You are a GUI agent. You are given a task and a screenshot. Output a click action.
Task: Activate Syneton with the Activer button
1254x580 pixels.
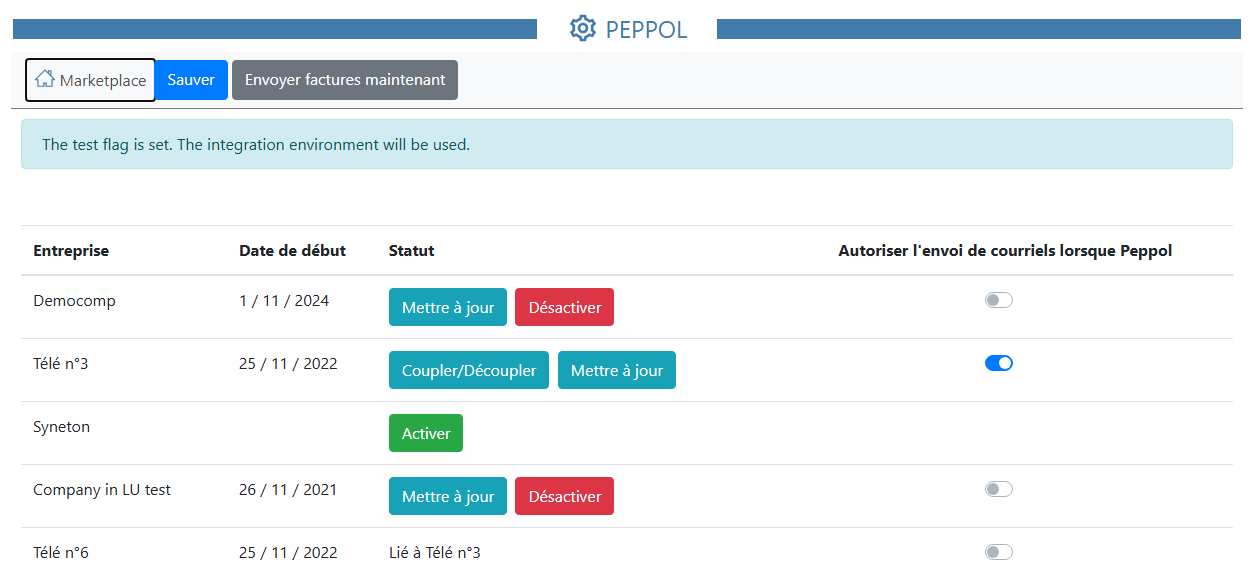(x=426, y=434)
